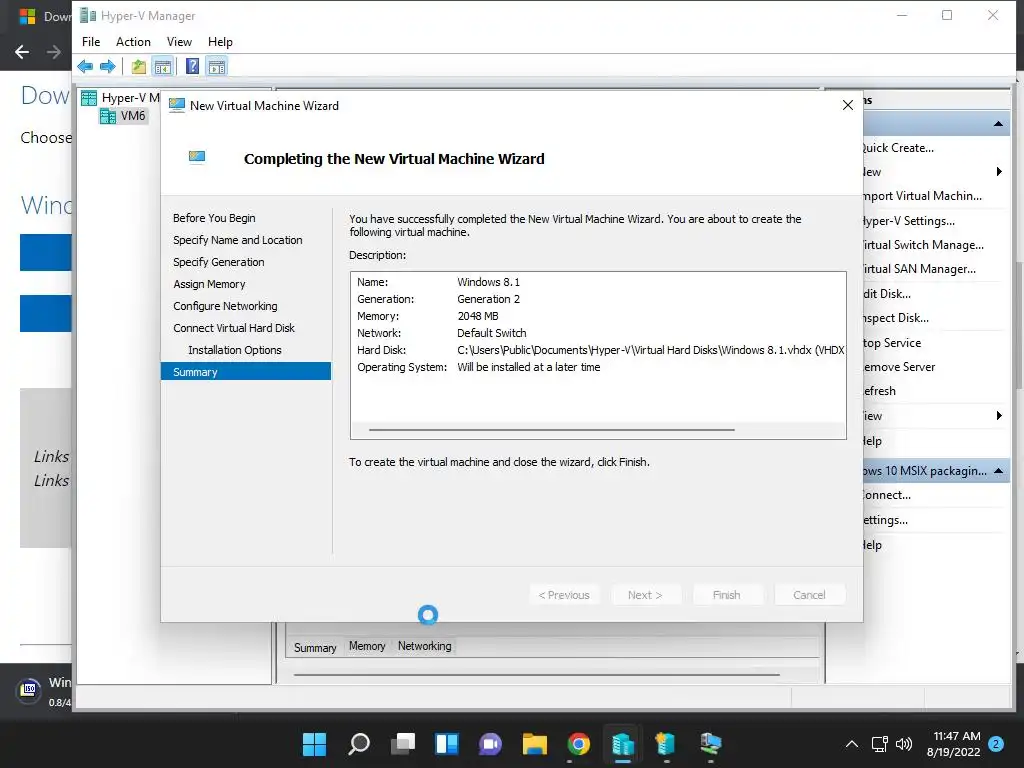Open the Help toolbar icon with question mark
This screenshot has width=1024, height=768.
(192, 66)
